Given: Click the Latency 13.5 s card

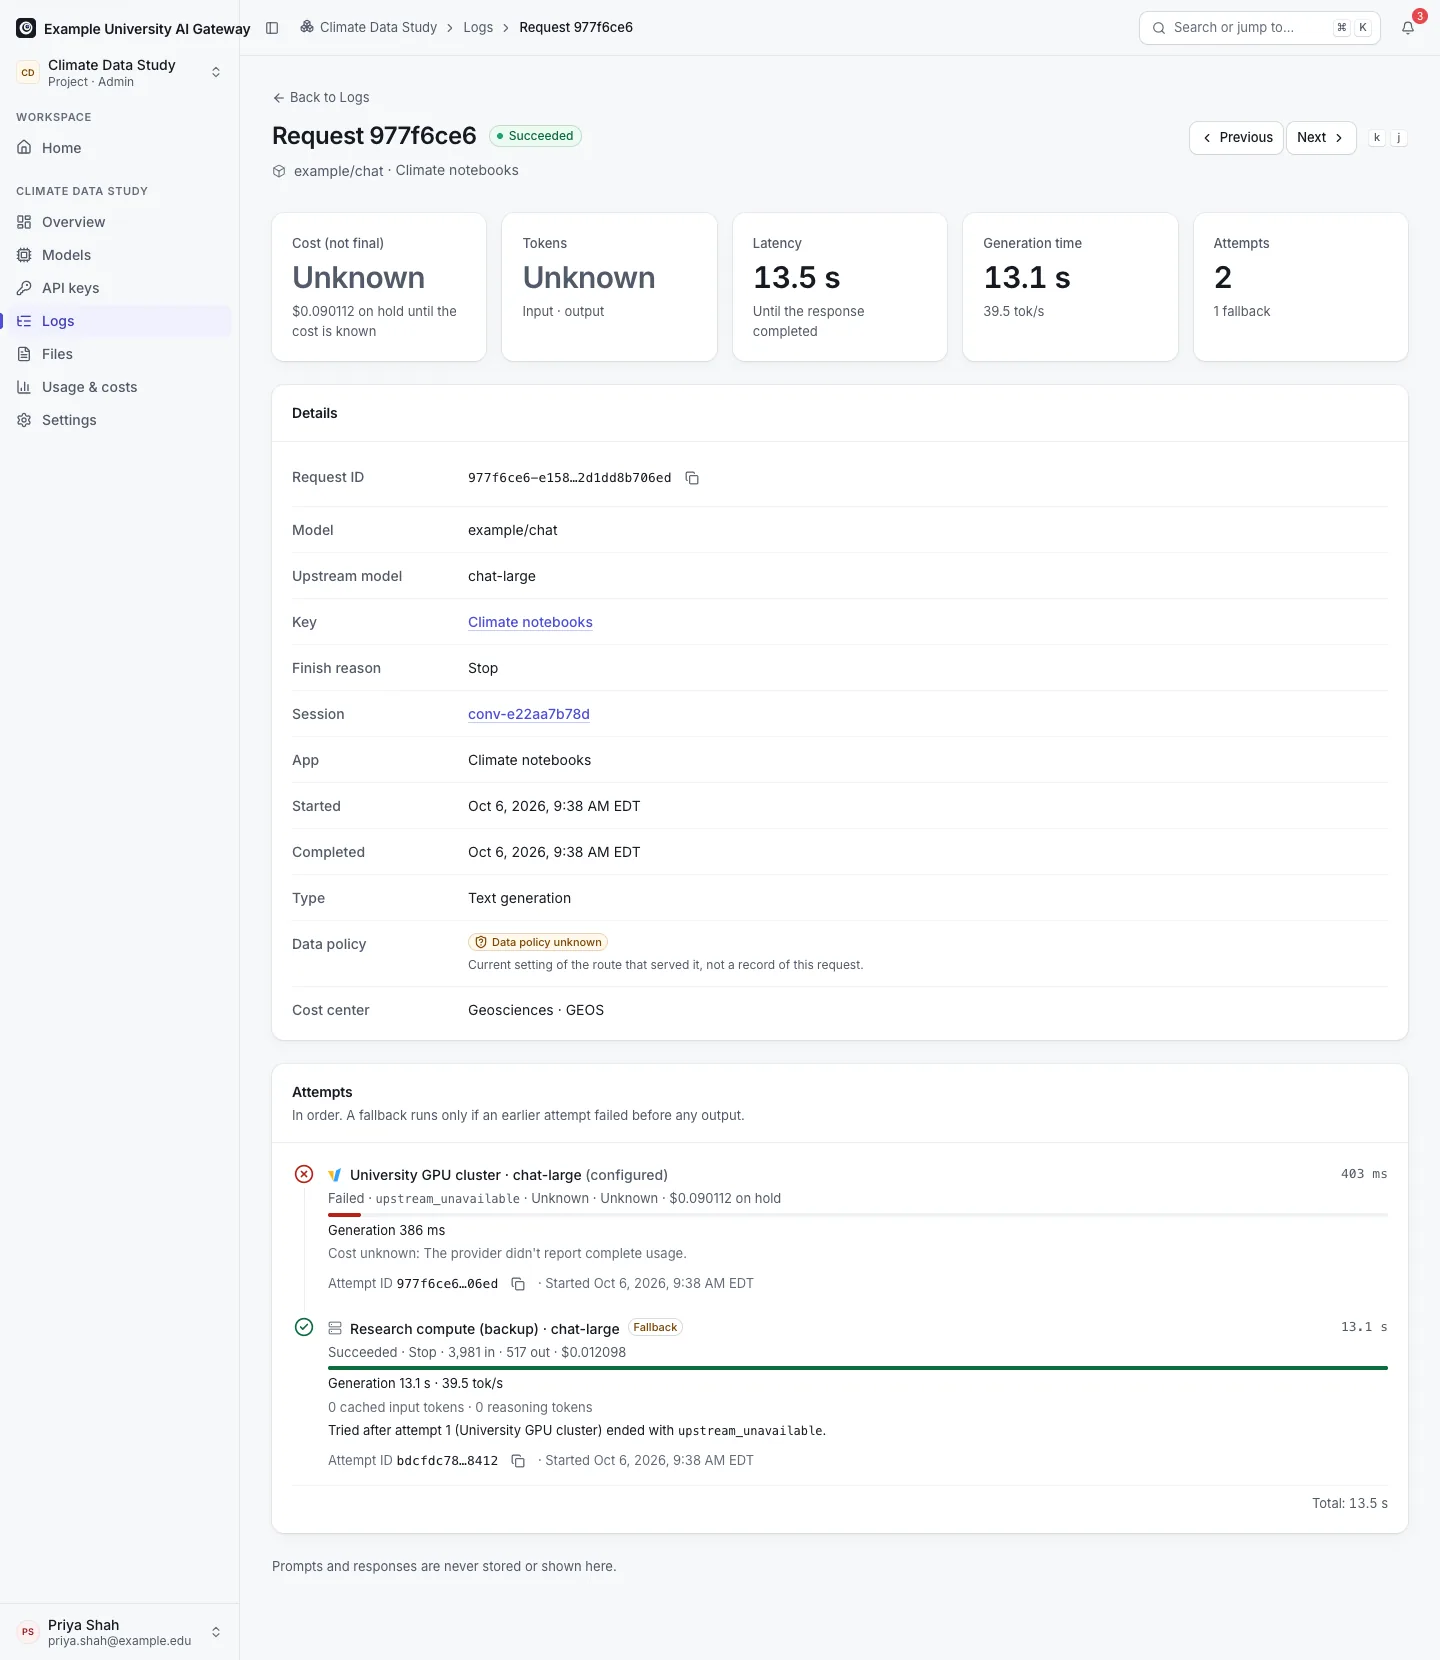Looking at the screenshot, I should pyautogui.click(x=840, y=287).
